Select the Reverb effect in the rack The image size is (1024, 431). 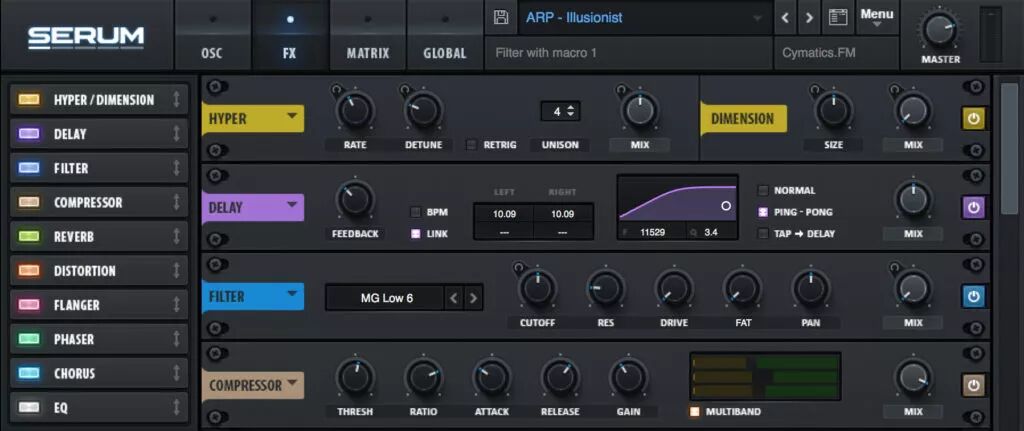pyautogui.click(x=99, y=236)
